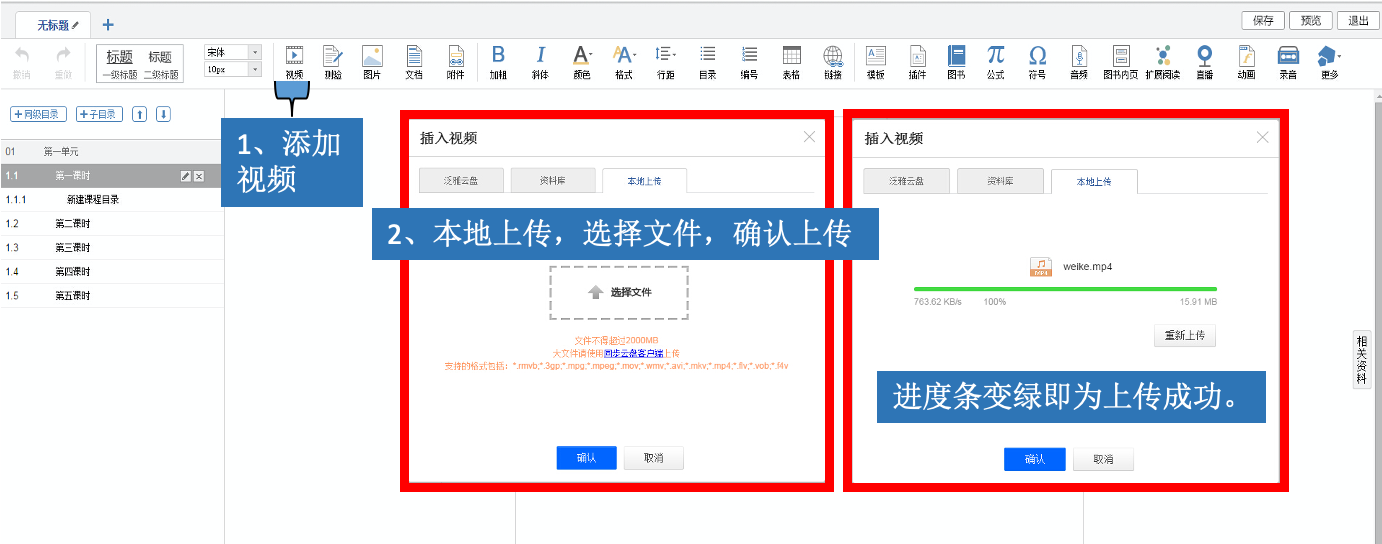Click the 图书内页 book page icon
Screen dimensions: 1382x544
1121,56
